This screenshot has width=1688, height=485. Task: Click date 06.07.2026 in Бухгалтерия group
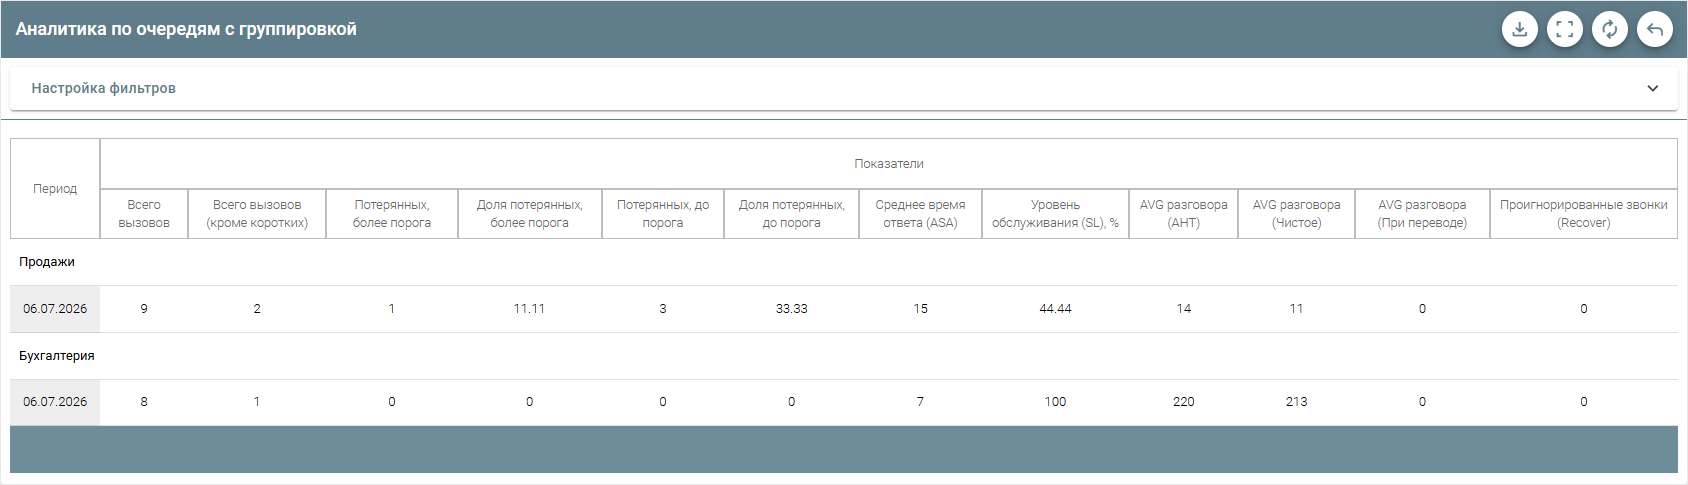coord(55,402)
